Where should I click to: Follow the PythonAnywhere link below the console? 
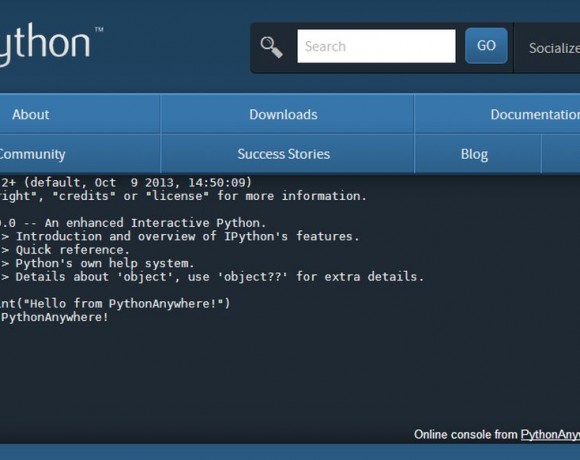tap(550, 434)
